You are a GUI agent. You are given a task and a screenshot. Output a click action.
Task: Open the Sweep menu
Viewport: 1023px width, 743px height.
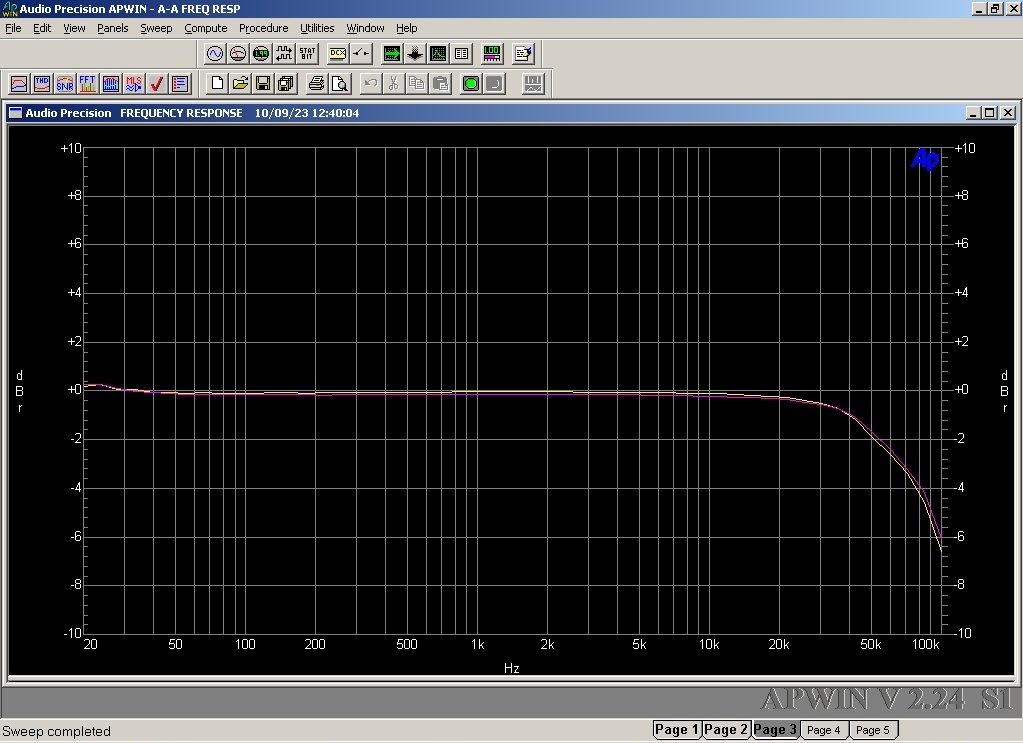point(156,28)
